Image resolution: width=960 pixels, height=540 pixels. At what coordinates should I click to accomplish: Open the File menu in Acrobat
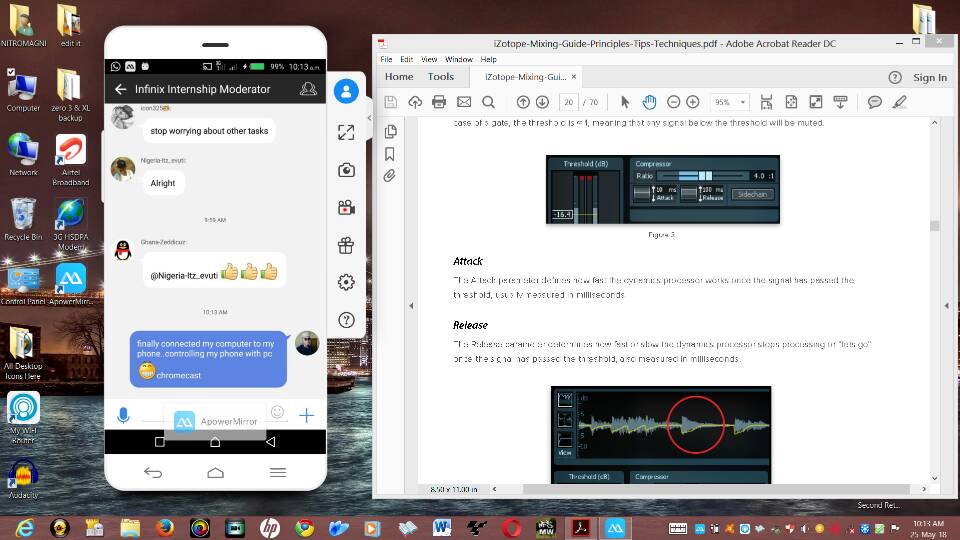point(386,59)
